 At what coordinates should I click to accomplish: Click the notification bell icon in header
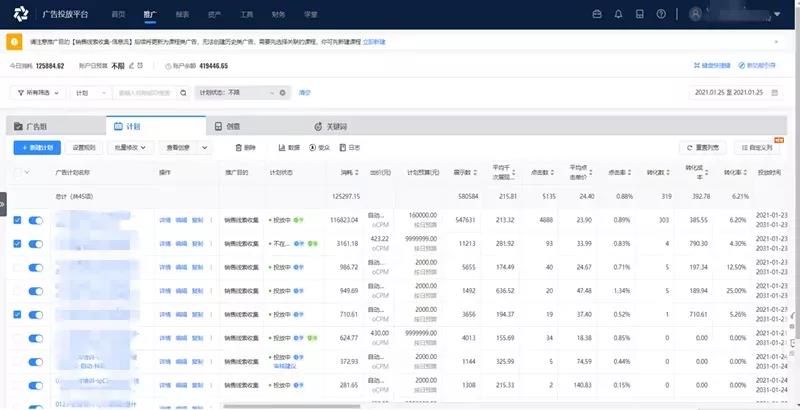(x=618, y=14)
